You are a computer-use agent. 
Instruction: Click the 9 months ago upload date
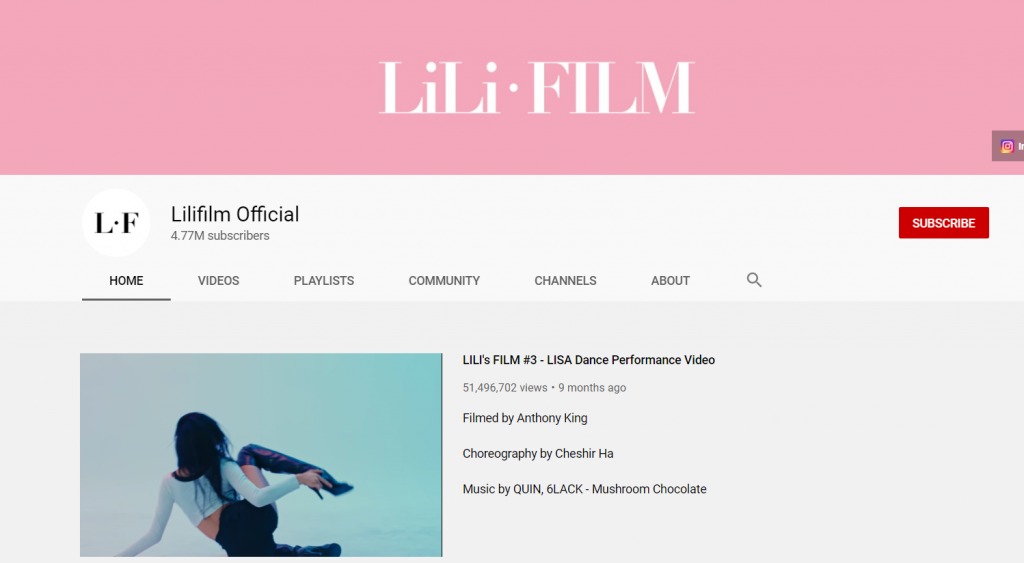coord(592,388)
